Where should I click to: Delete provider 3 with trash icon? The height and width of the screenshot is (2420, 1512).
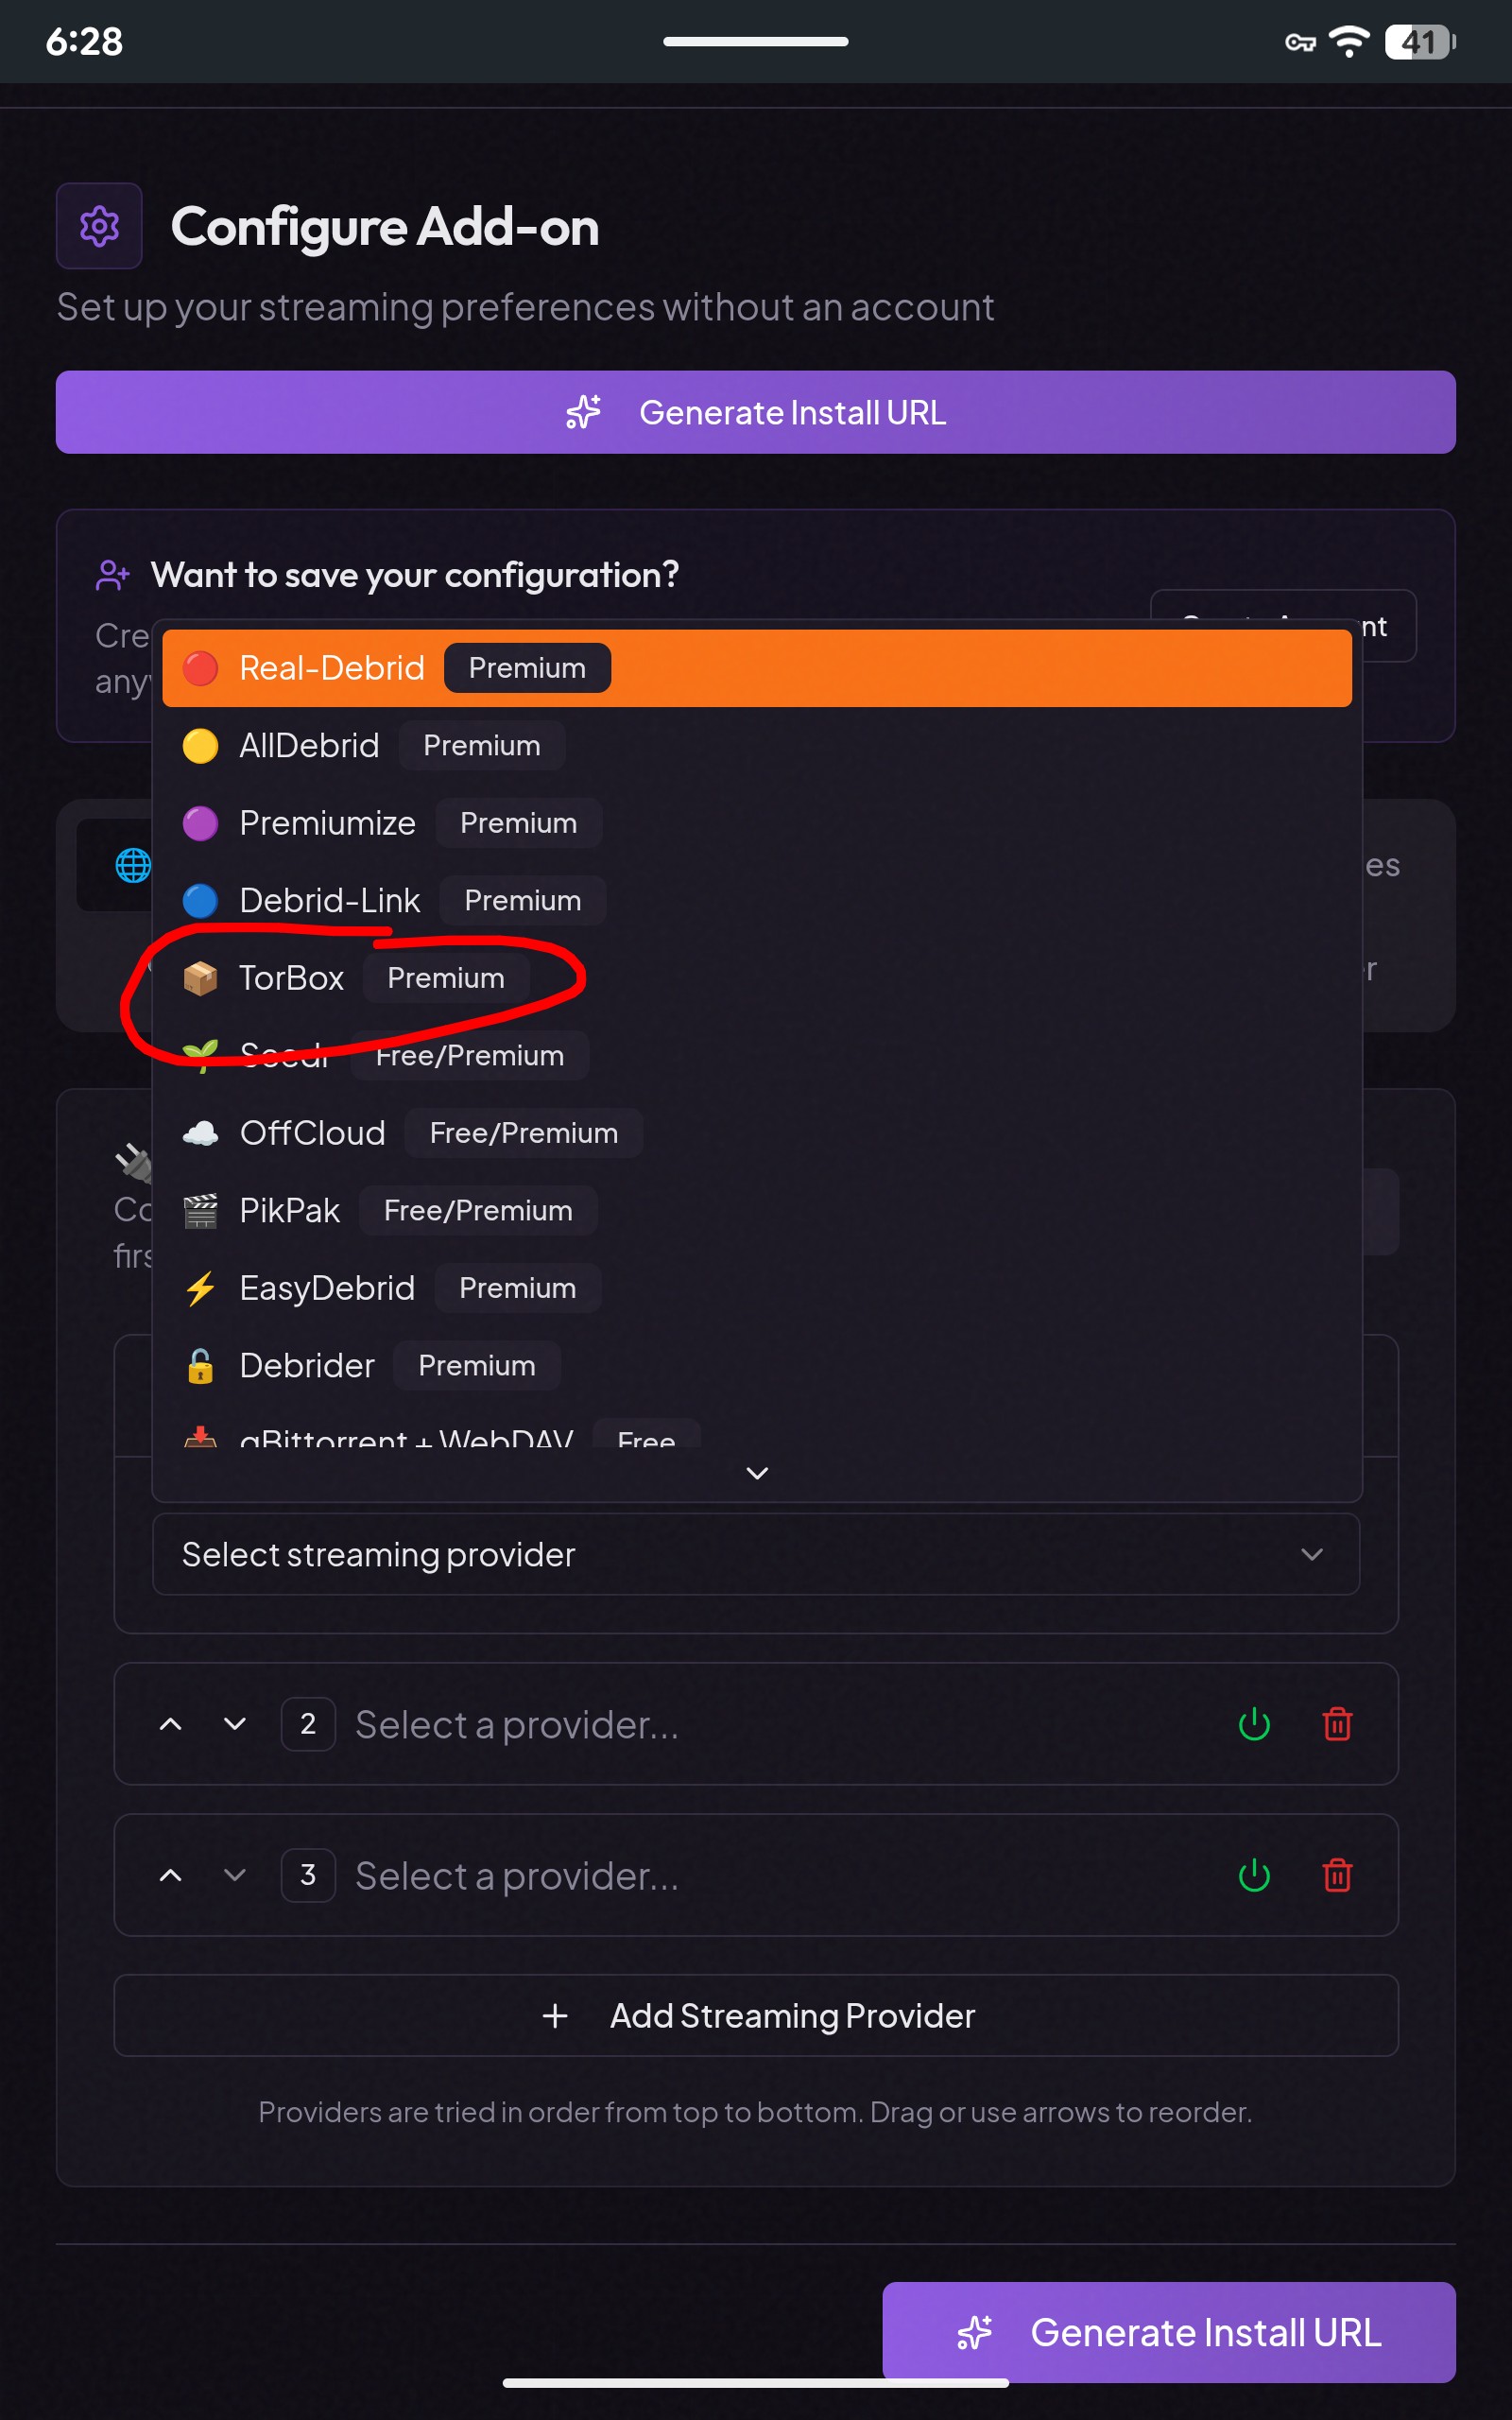pos(1337,1875)
